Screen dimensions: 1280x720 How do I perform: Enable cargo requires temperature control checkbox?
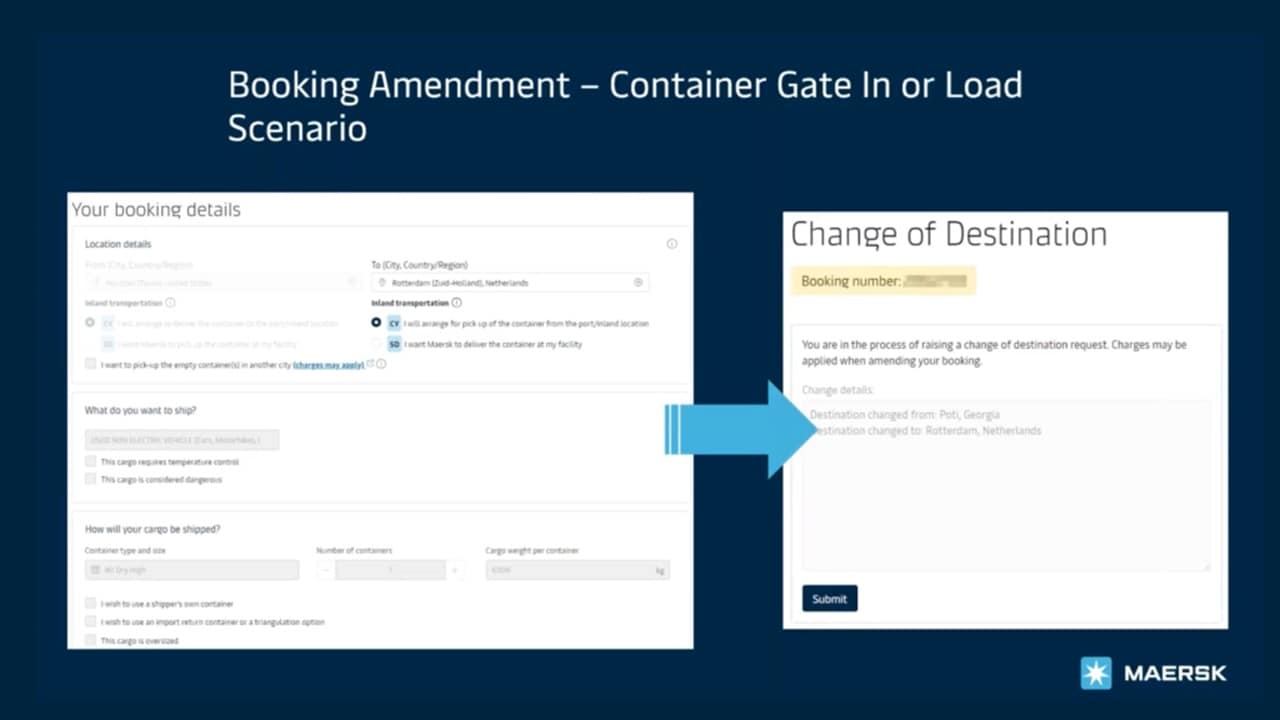92,462
